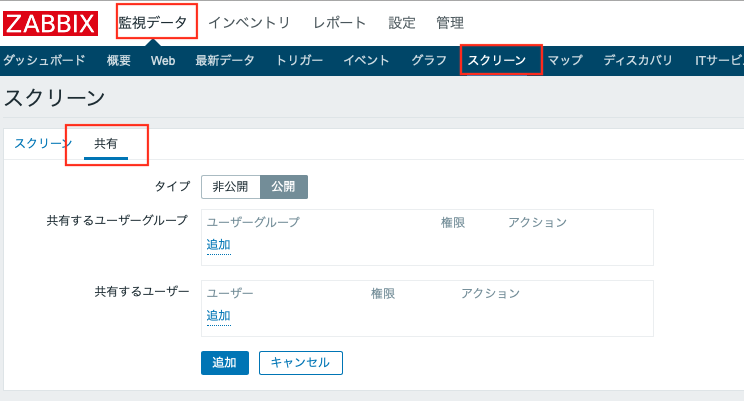The image size is (744, 401).
Task: Click the blue 追加 button
Action: pyautogui.click(x=224, y=362)
